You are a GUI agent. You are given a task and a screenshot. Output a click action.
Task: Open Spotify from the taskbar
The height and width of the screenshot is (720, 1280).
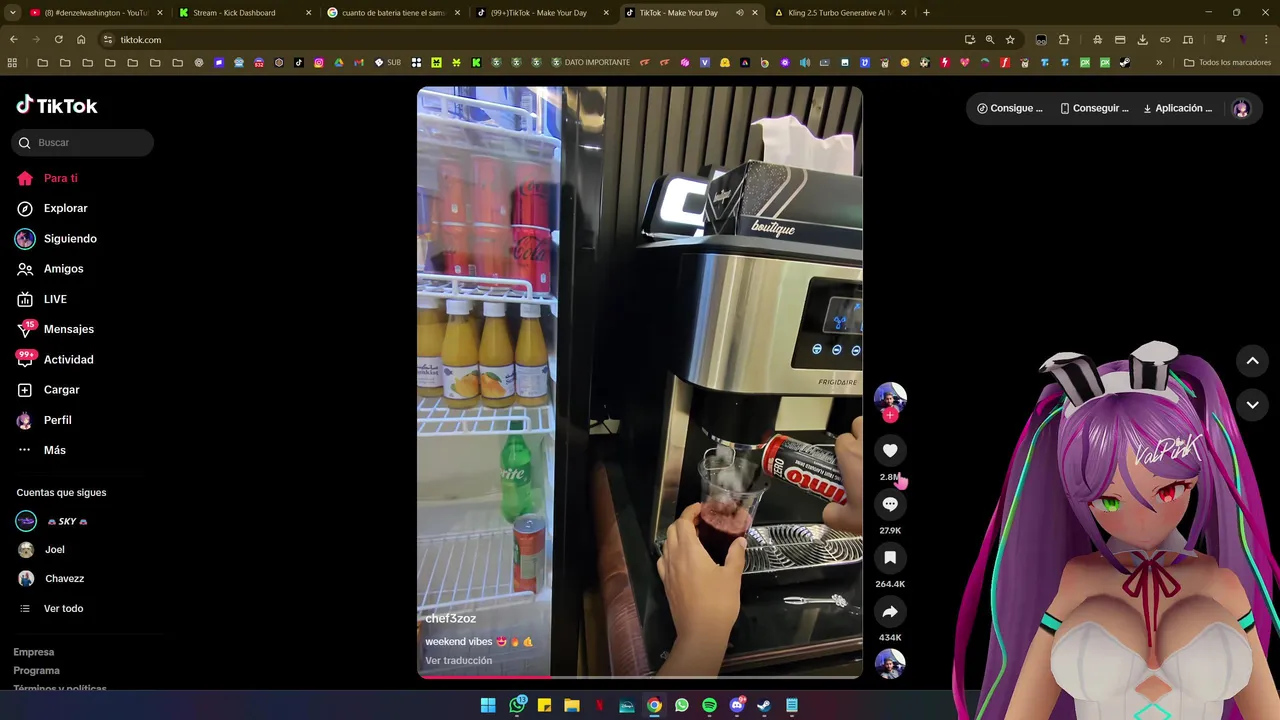[x=709, y=705]
